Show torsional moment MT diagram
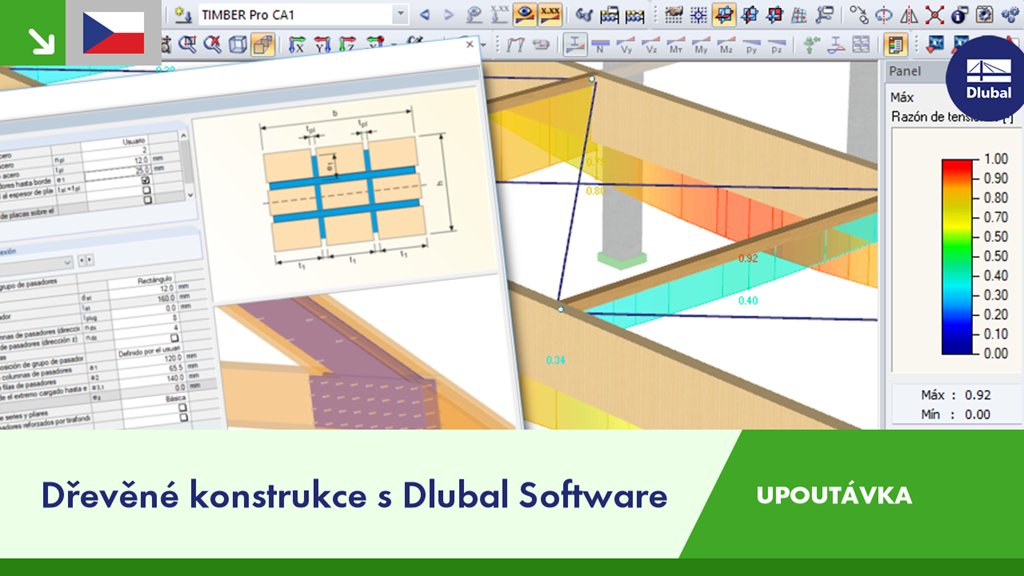The height and width of the screenshot is (576, 1024). click(675, 45)
